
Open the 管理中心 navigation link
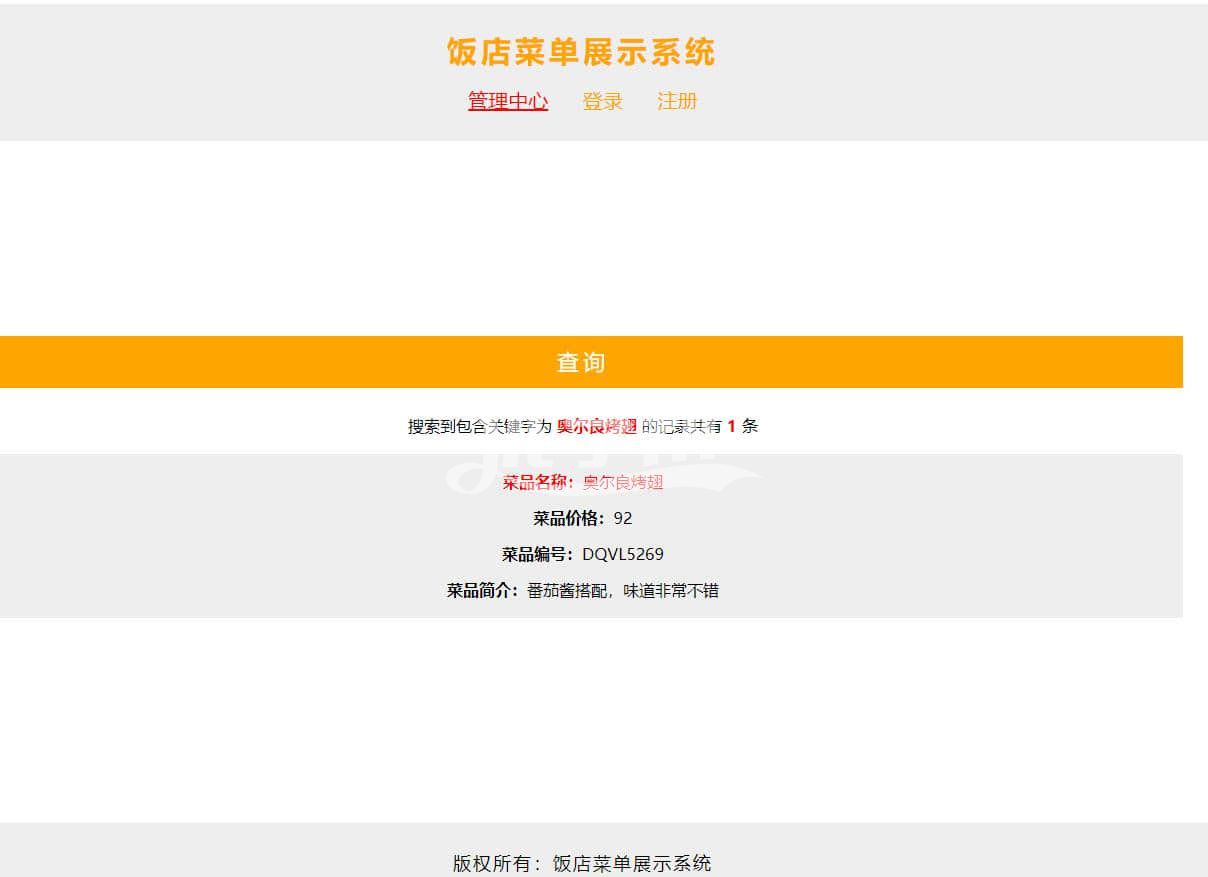tap(507, 101)
